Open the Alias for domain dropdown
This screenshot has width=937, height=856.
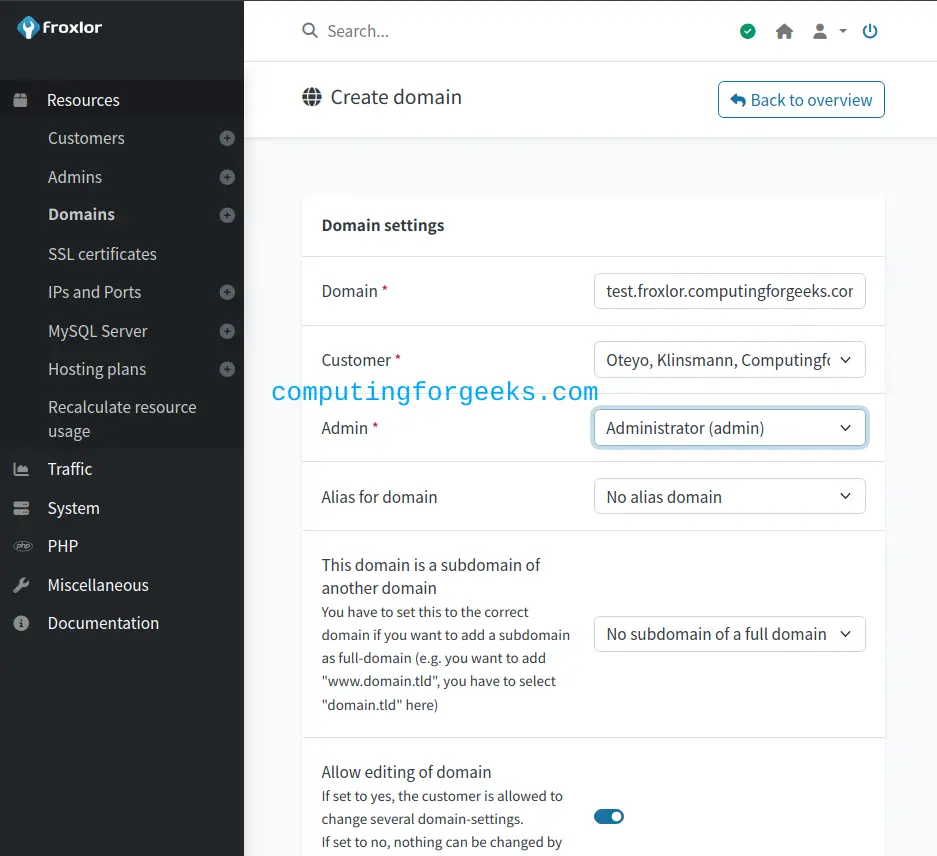(x=730, y=496)
